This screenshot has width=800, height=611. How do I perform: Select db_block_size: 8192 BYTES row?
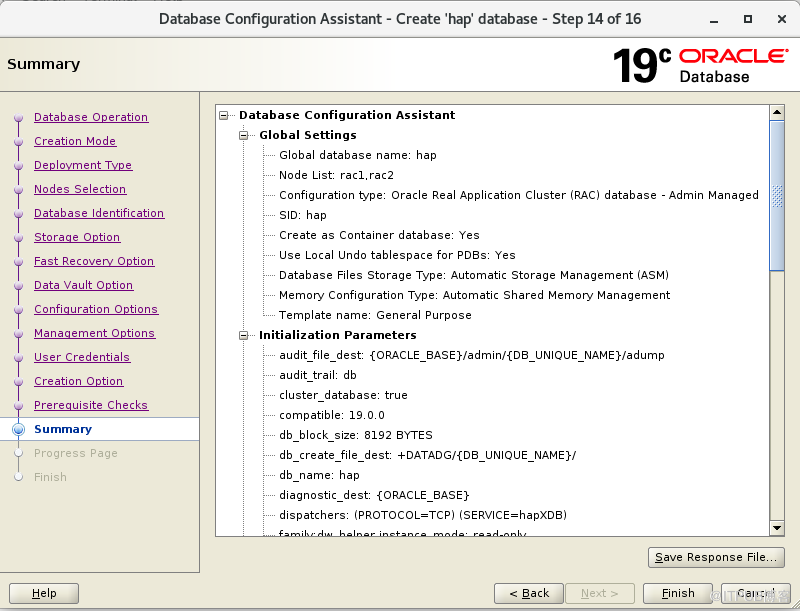point(356,435)
